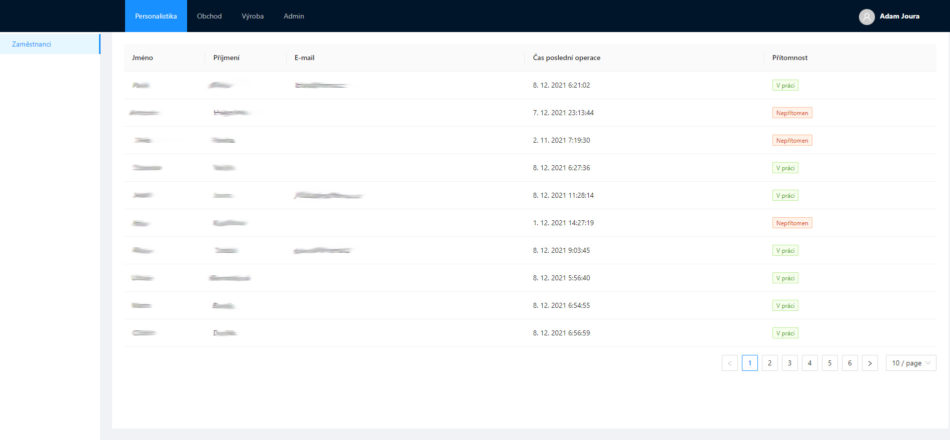Click V práci tag in 6:27:36 row
The image size is (950, 440).
pos(785,168)
